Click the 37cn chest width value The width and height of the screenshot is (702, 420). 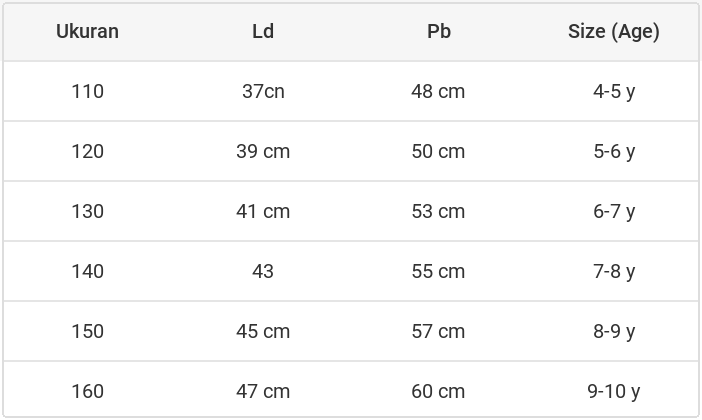point(263,91)
